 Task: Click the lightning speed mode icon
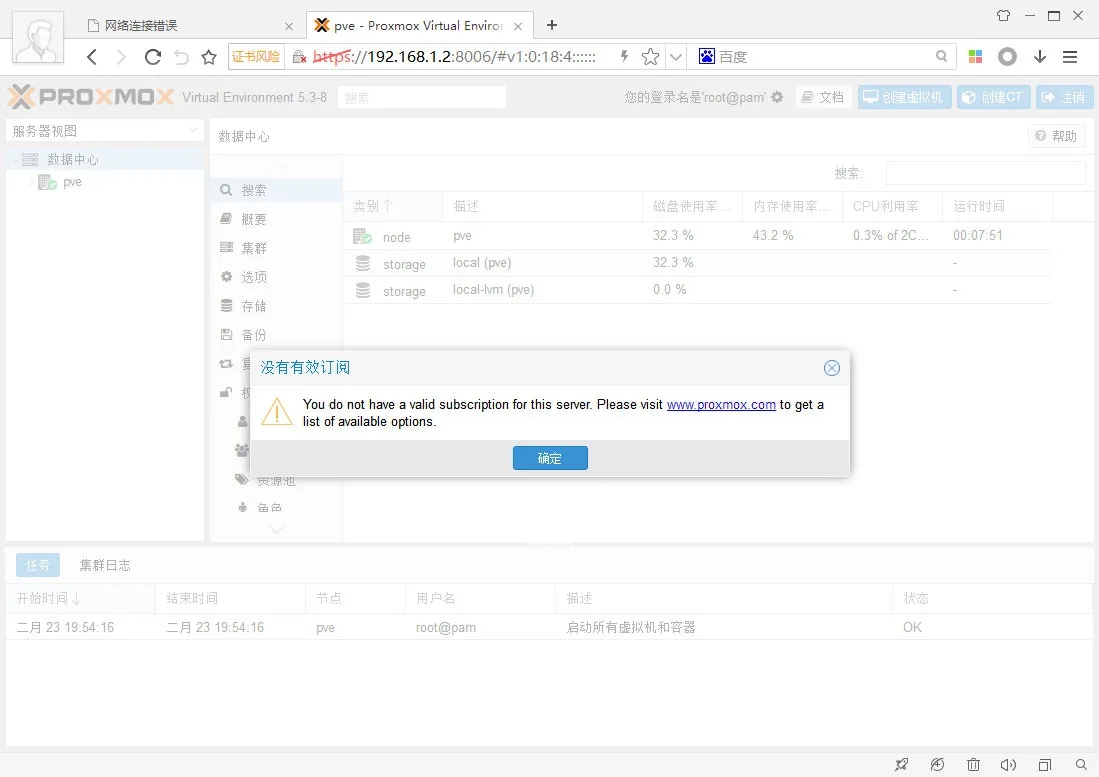[x=624, y=57]
